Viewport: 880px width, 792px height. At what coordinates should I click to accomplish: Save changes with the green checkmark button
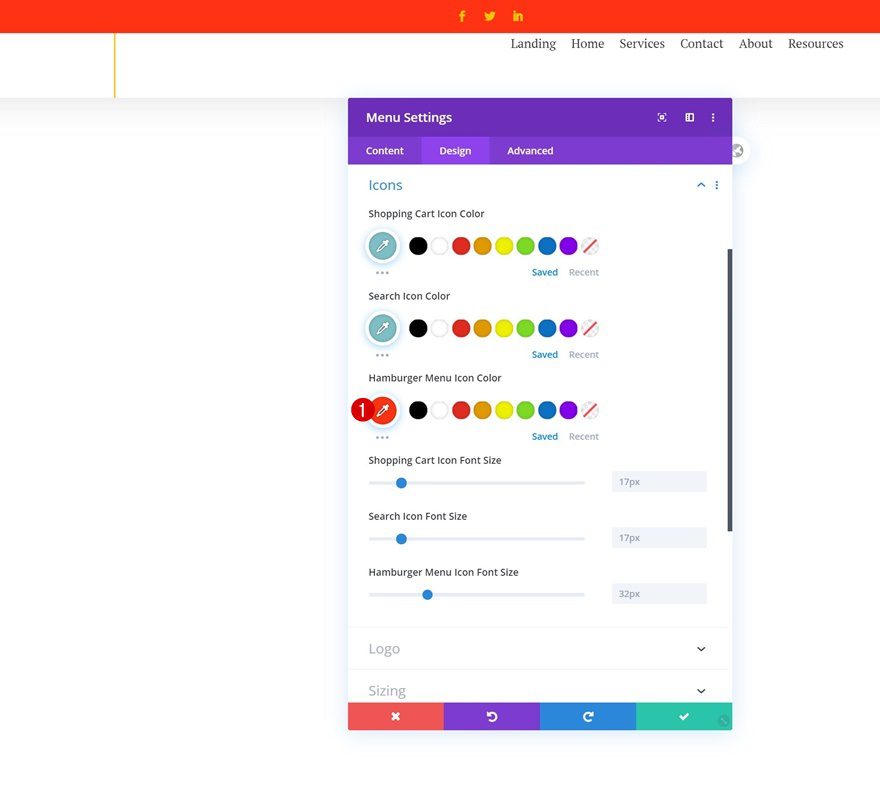684,716
